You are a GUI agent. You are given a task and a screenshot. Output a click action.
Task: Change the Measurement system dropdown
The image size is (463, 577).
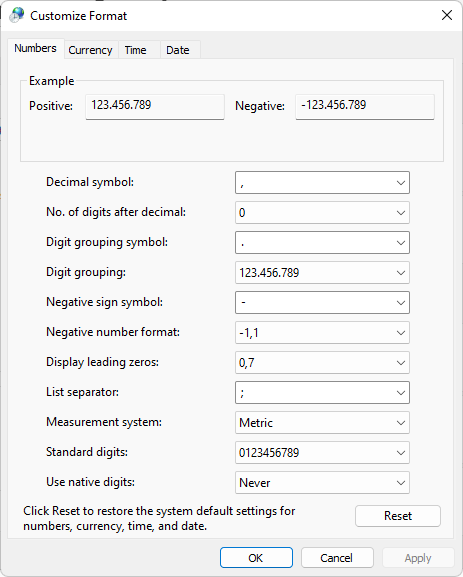(322, 423)
